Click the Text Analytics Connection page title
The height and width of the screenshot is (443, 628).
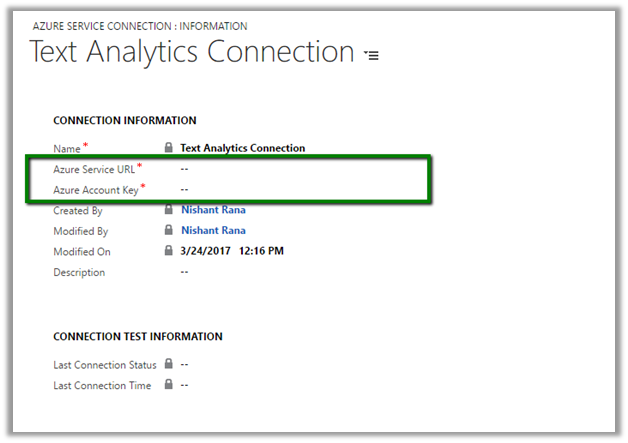coord(192,52)
